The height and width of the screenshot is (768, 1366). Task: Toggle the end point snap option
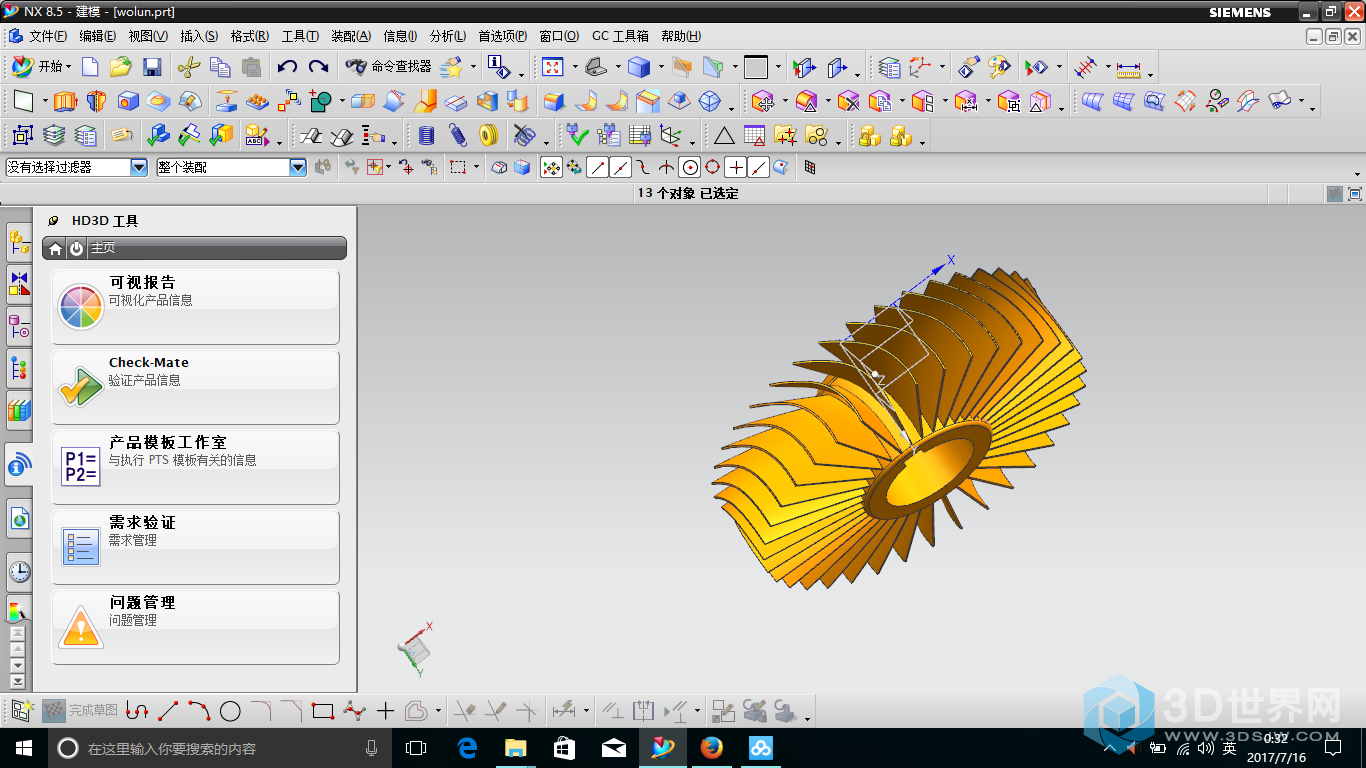tap(597, 168)
